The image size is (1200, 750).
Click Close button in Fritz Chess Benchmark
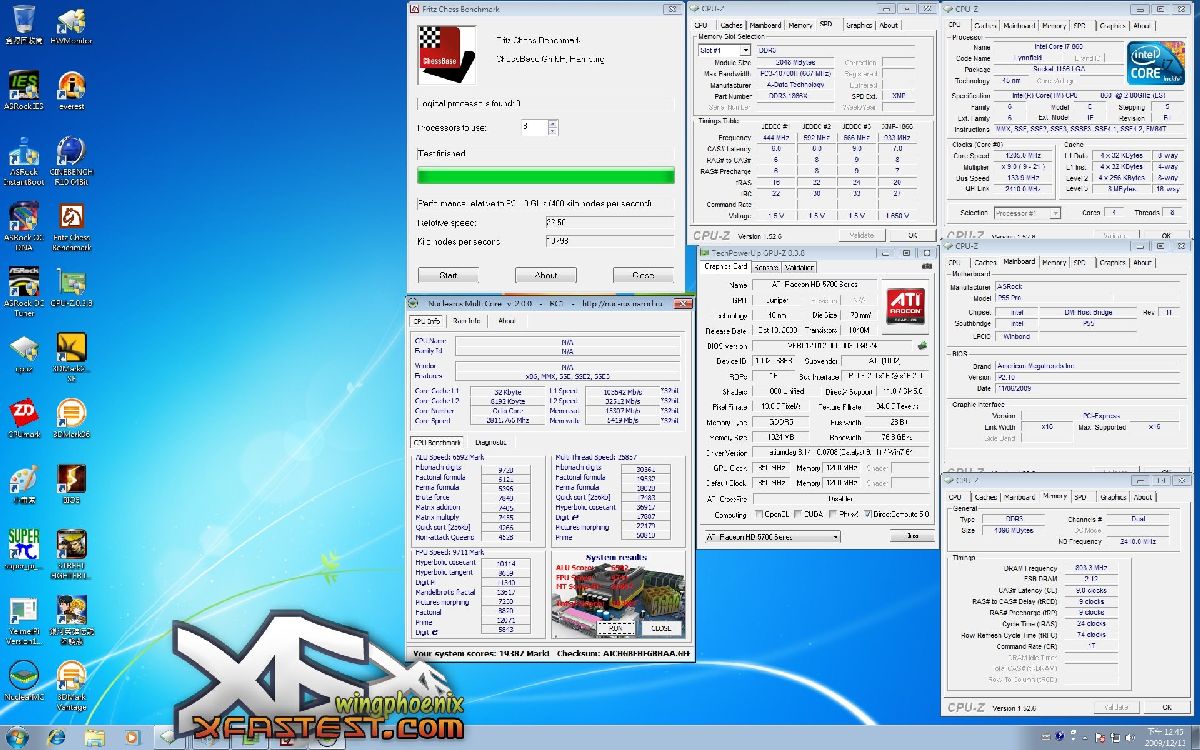(x=643, y=275)
